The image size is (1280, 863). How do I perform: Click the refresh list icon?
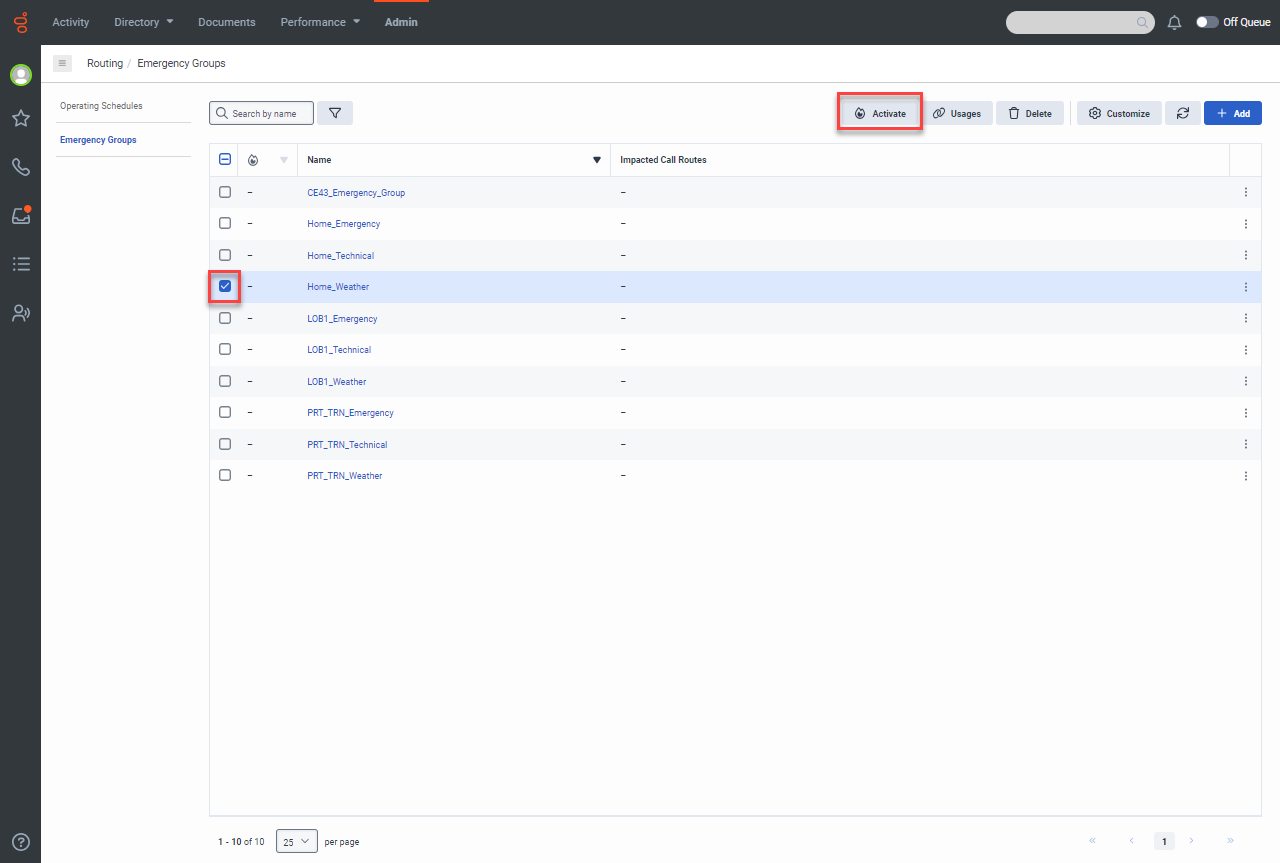1182,113
